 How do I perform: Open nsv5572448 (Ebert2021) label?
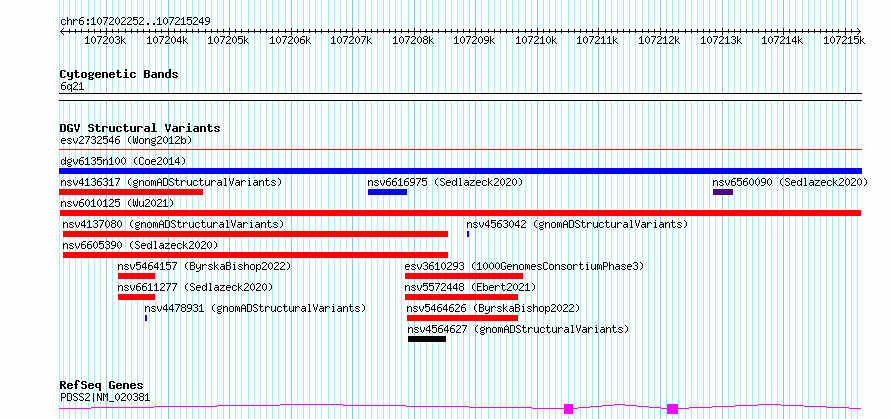(470, 287)
